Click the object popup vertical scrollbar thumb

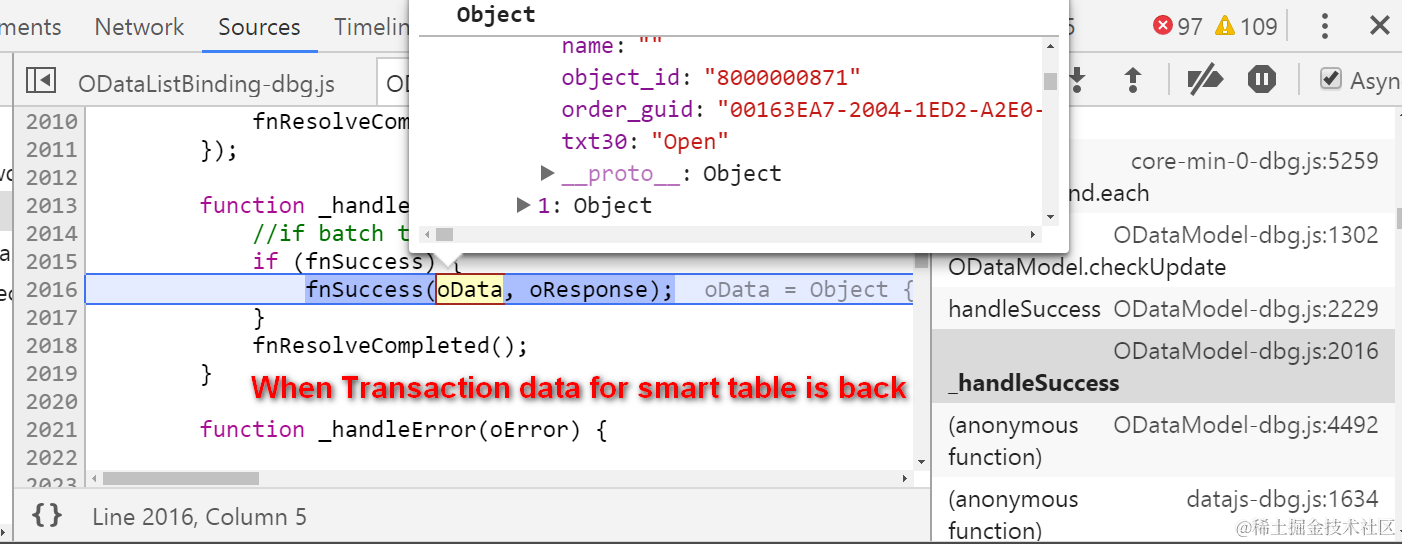(1050, 81)
